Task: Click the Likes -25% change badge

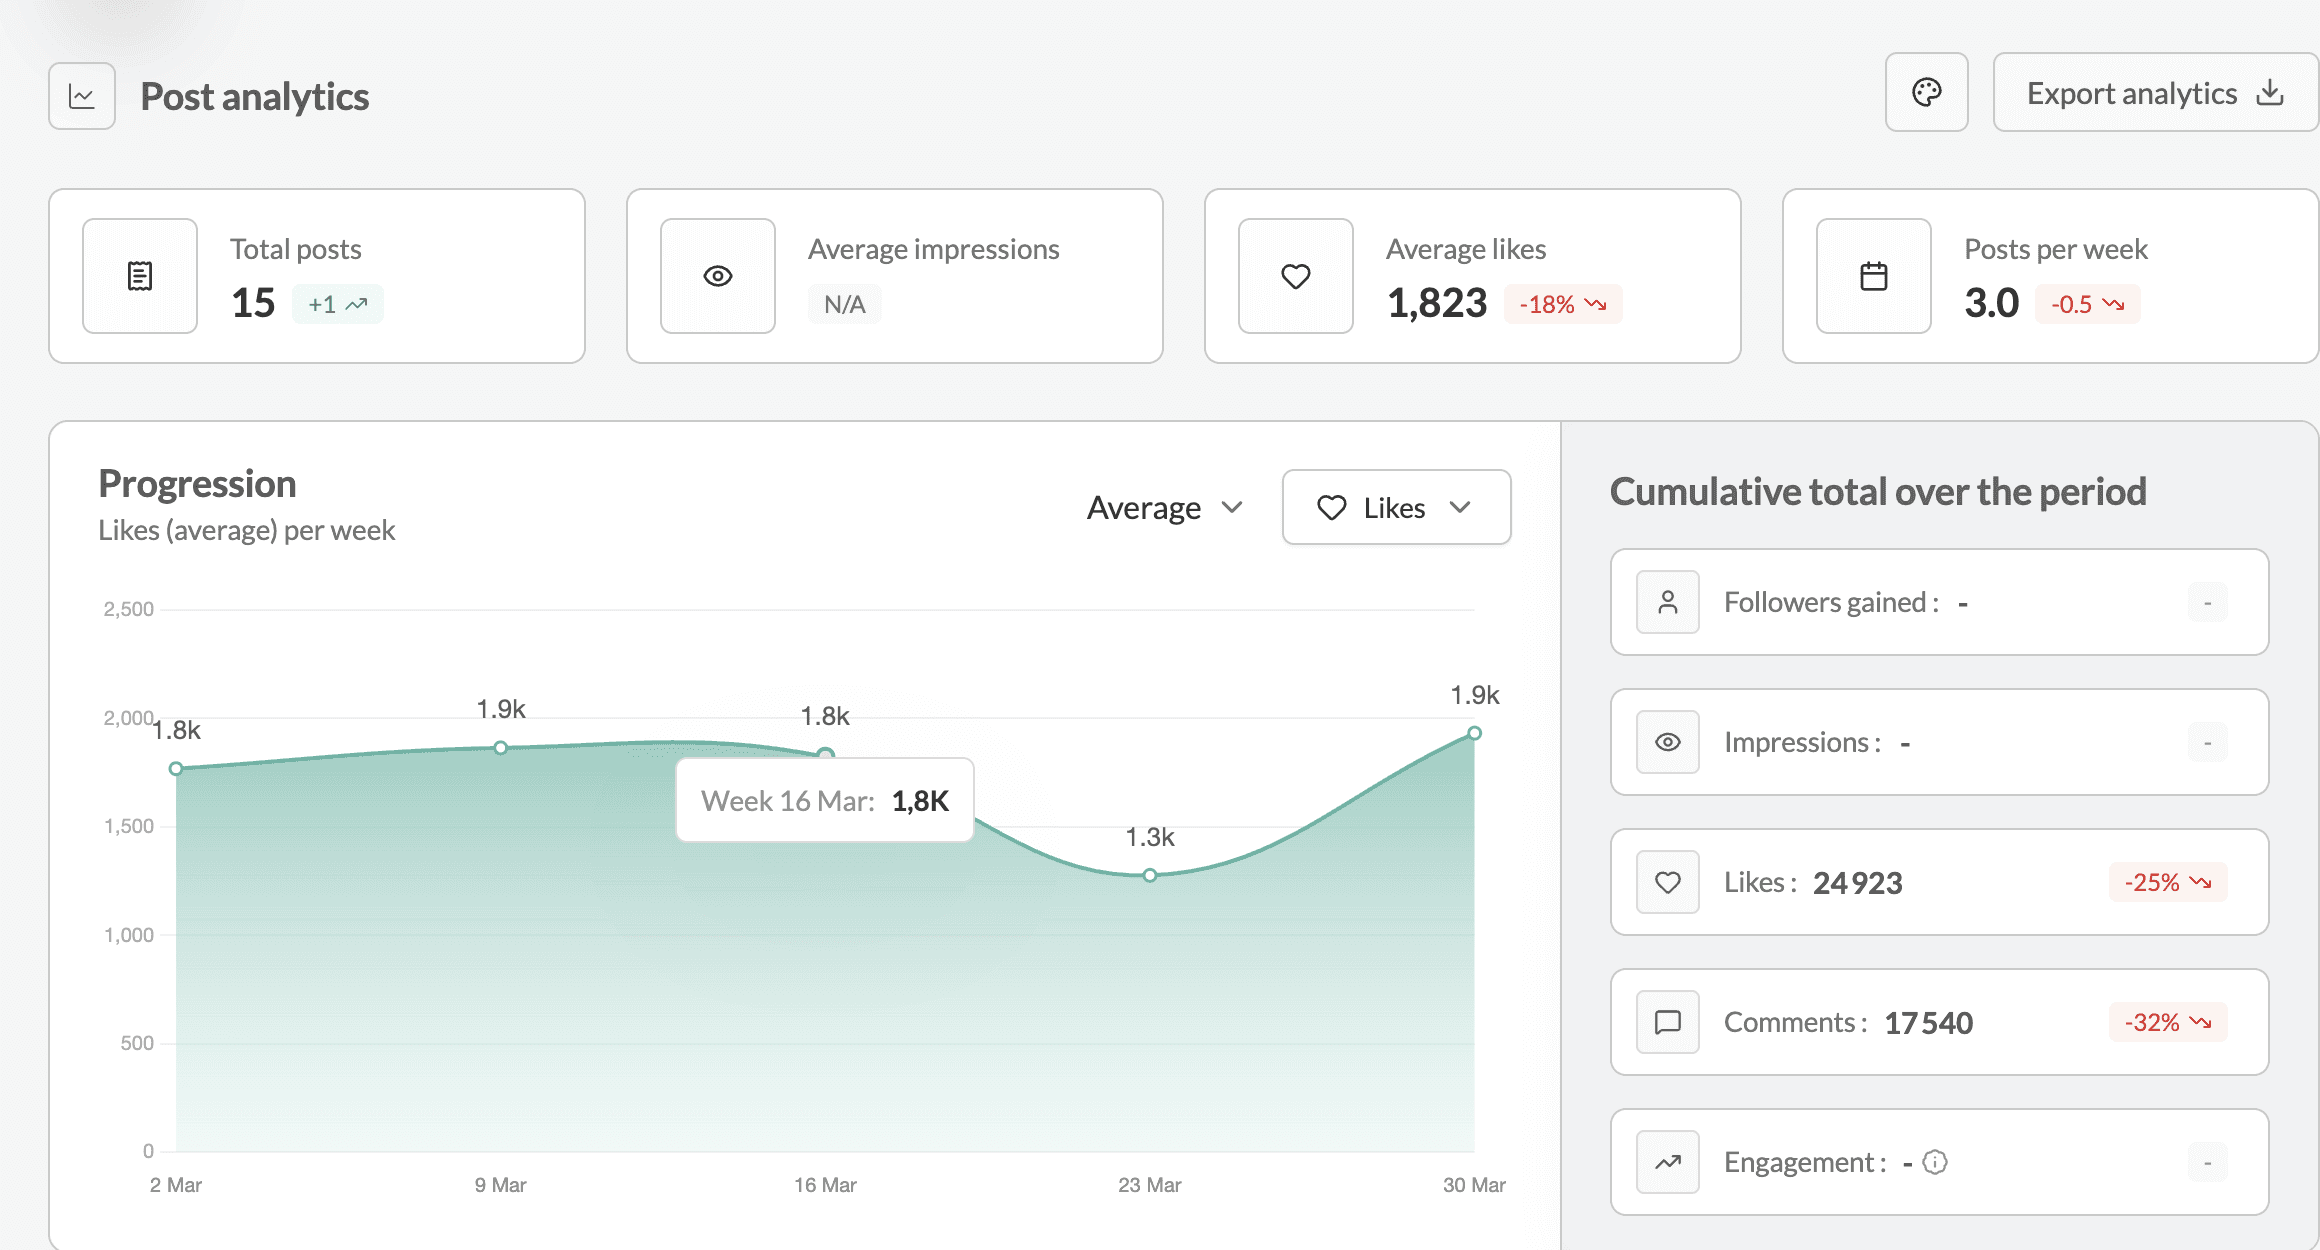Action: (2168, 882)
